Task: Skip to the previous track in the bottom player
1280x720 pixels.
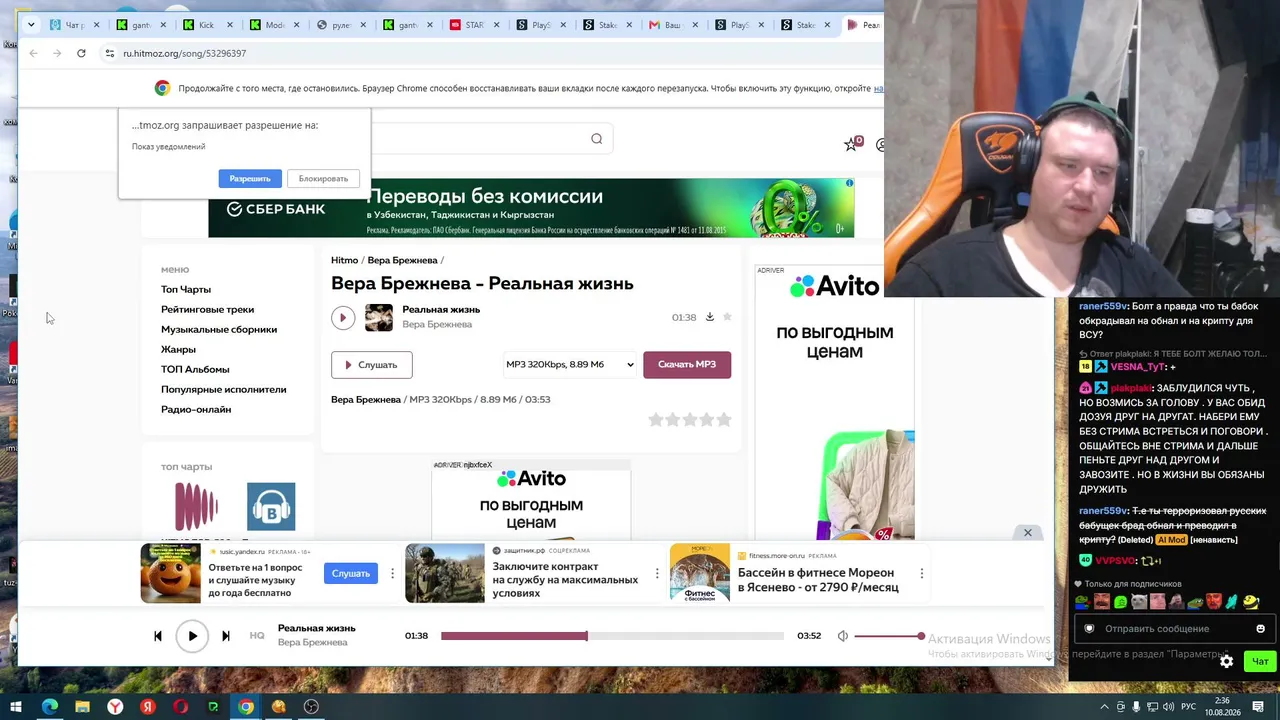Action: [158, 636]
